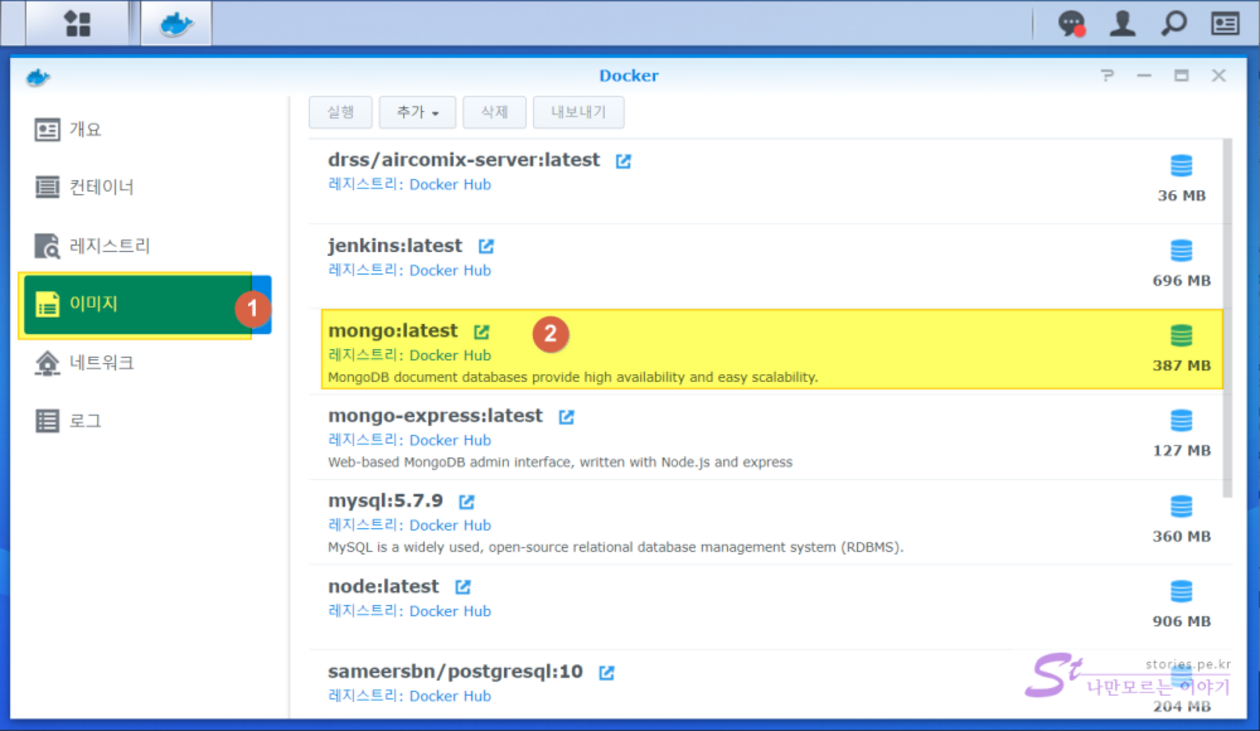
Task: Open the user account options icon
Action: 1122,24
